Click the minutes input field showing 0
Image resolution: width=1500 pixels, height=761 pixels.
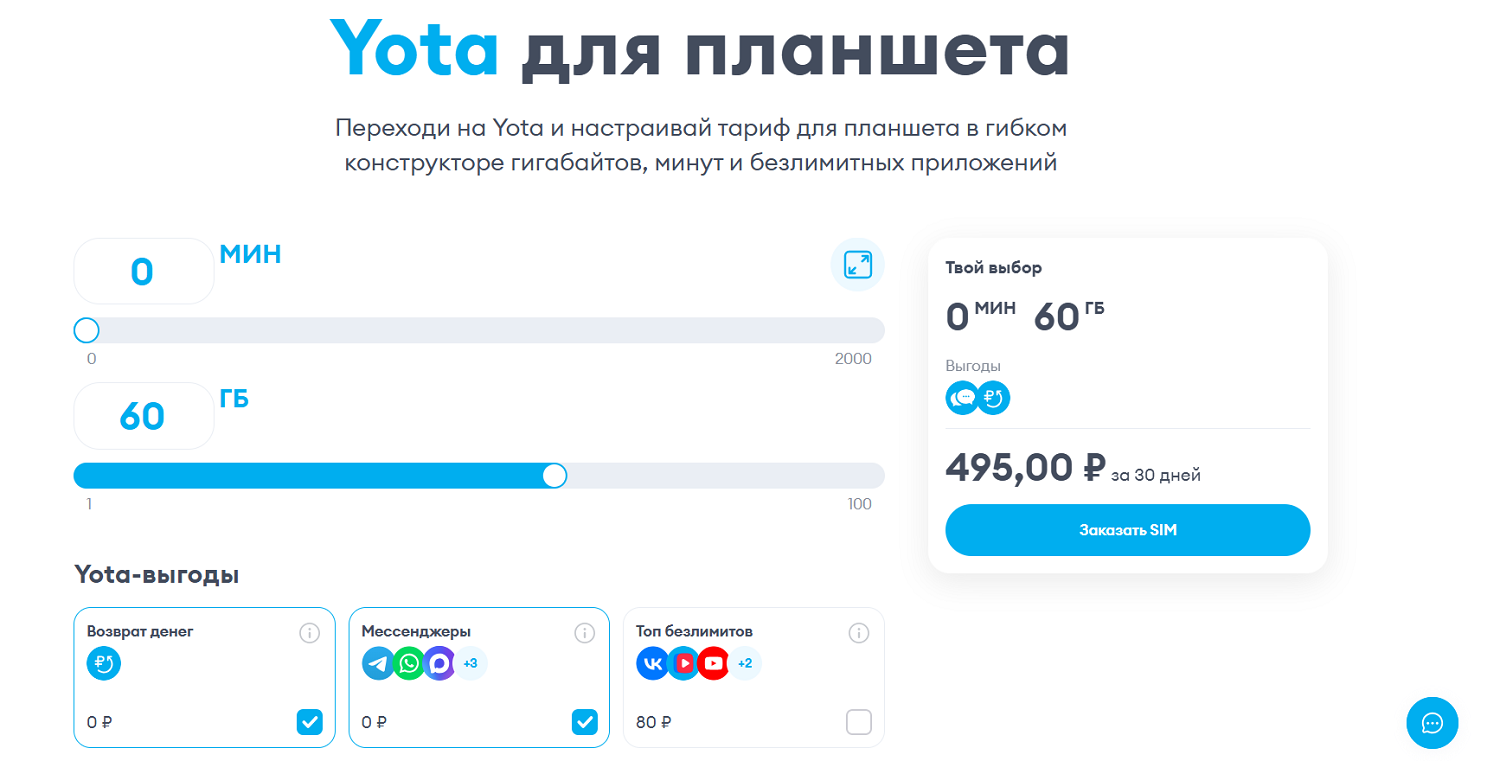tap(143, 270)
